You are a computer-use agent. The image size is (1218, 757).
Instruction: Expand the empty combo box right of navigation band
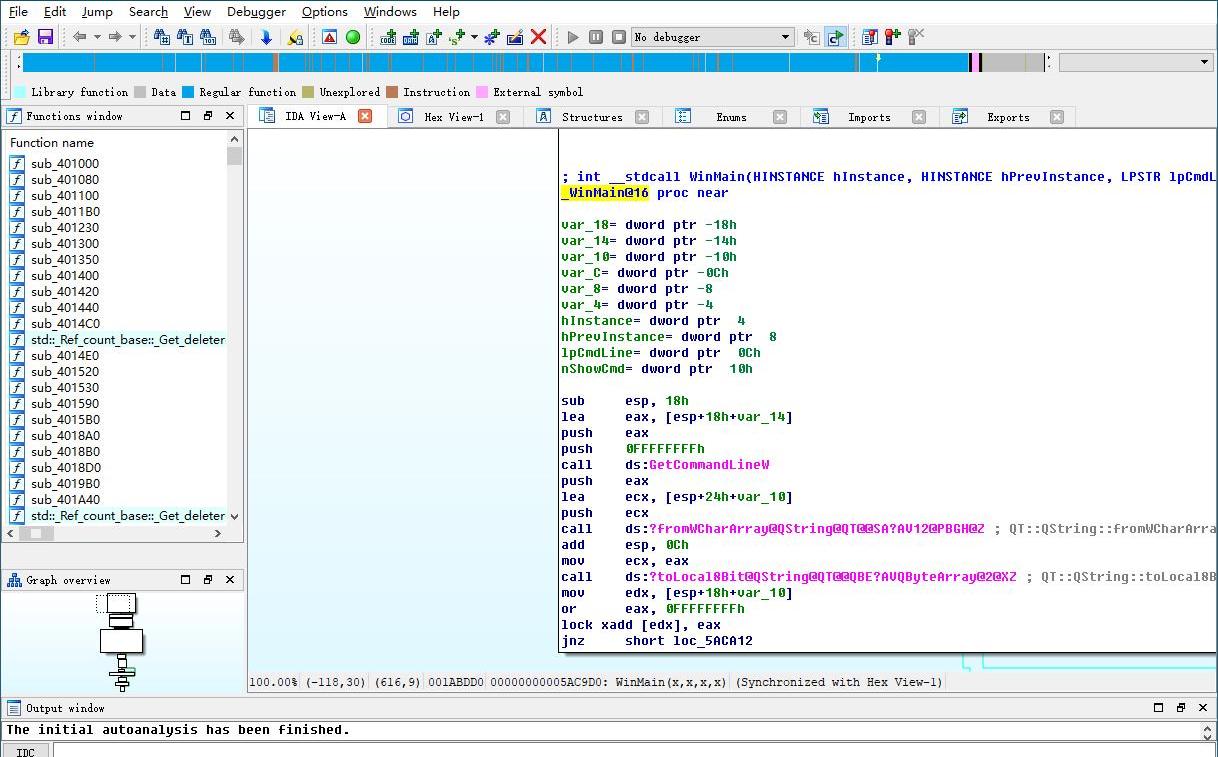[x=1203, y=62]
